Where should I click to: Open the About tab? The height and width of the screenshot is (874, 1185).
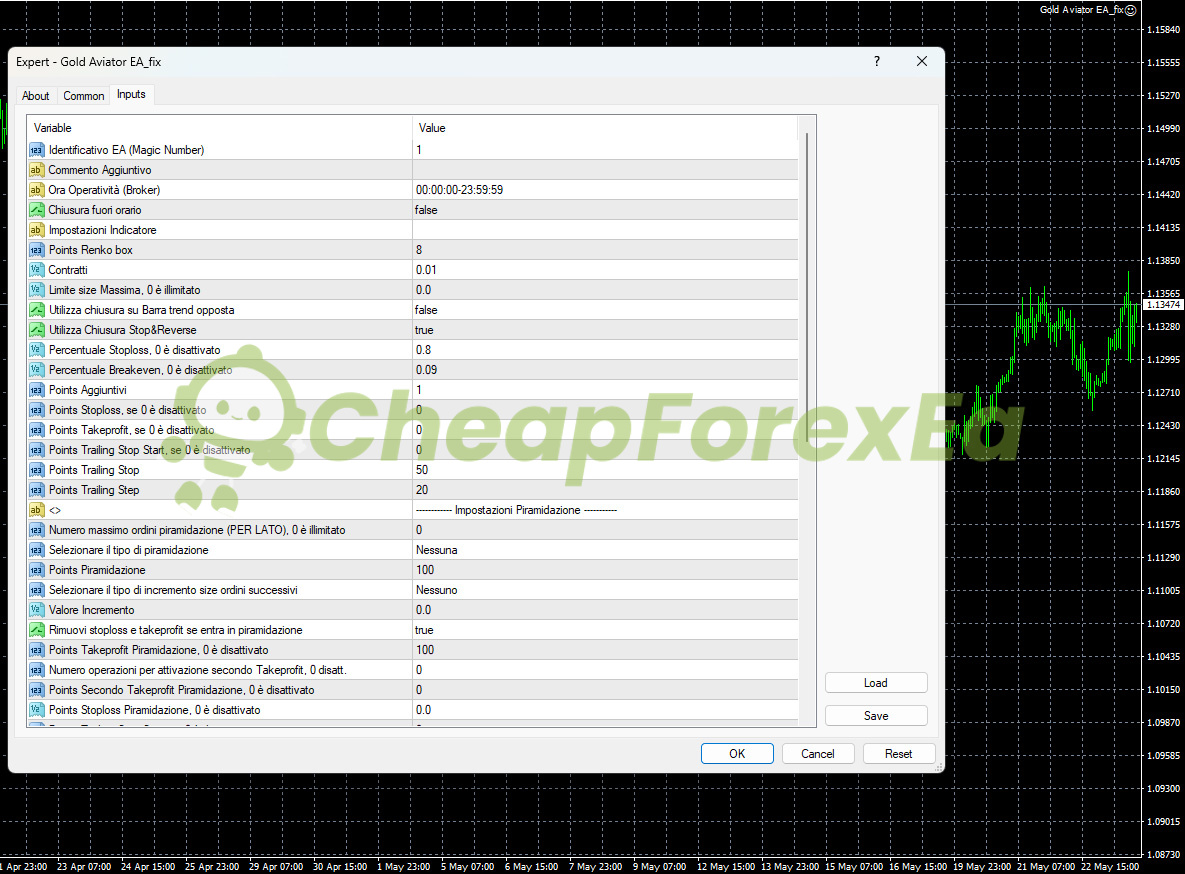tap(36, 96)
